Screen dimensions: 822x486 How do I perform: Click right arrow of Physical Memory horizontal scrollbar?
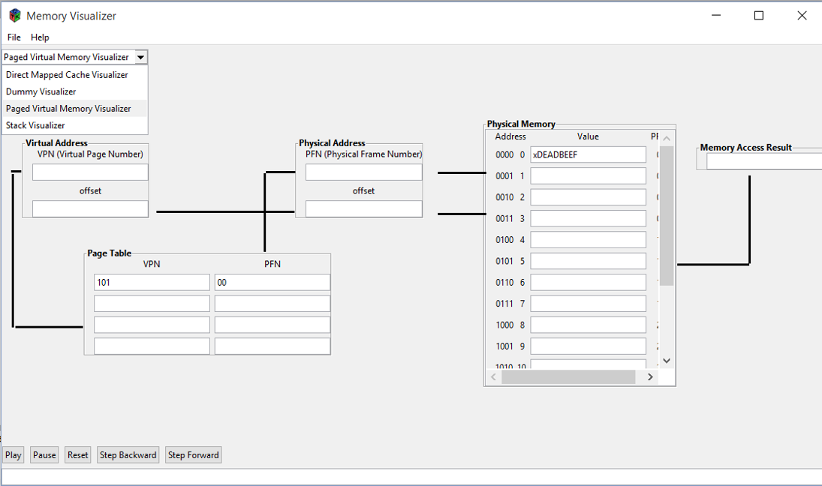tap(650, 377)
